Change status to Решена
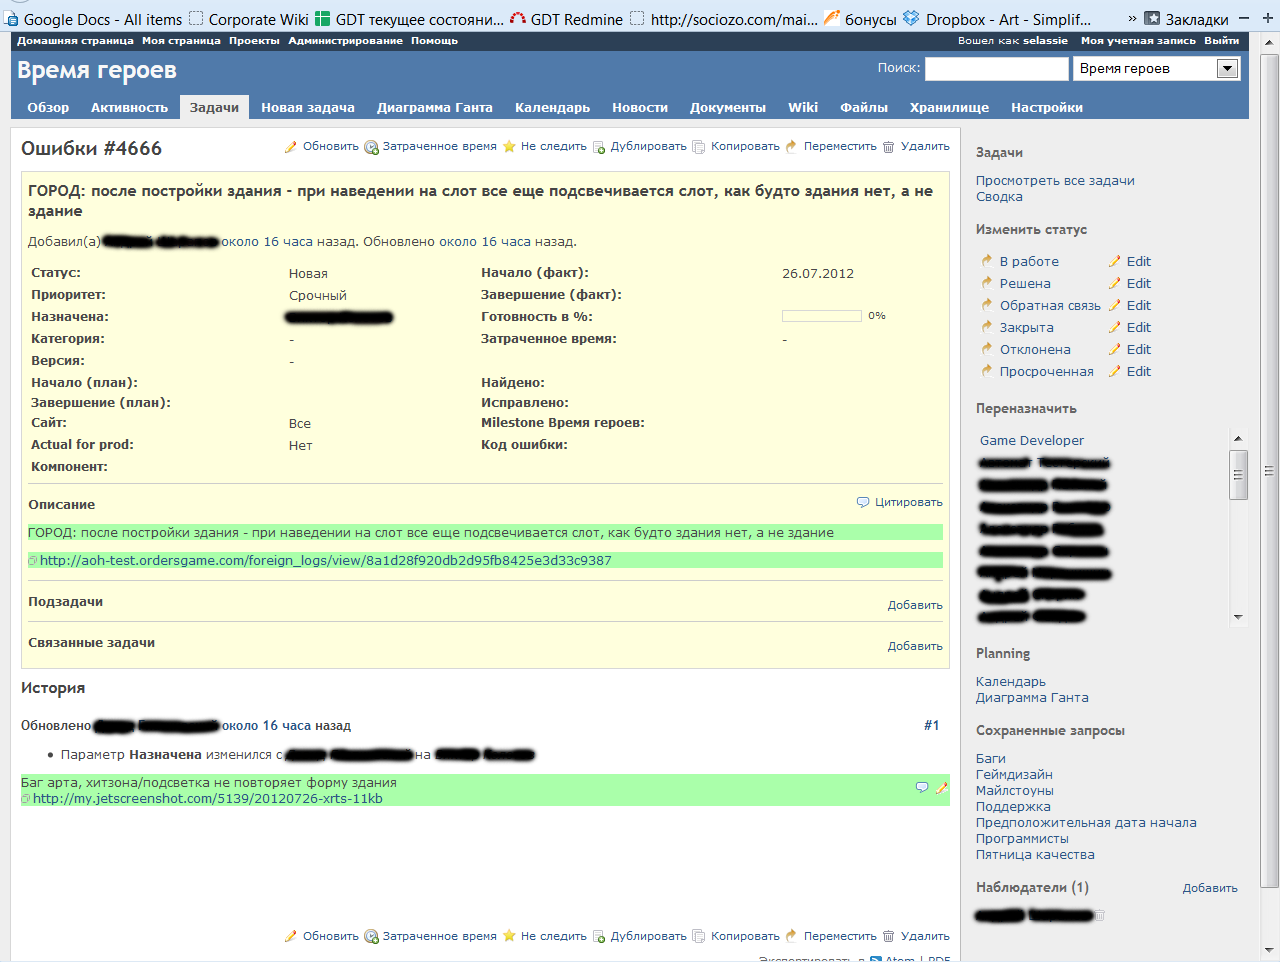This screenshot has height=962, width=1280. click(x=1025, y=284)
